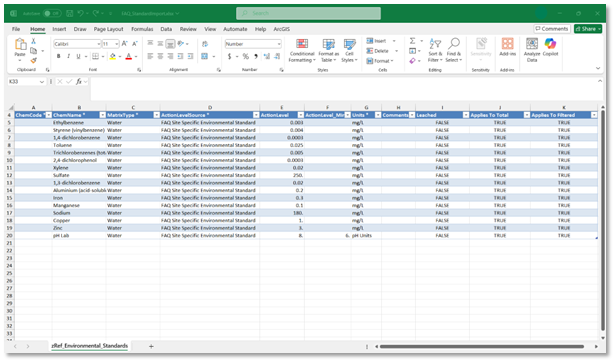The height and width of the screenshot is (364, 616).
Task: Apply Italic formatting
Action: coord(68,57)
